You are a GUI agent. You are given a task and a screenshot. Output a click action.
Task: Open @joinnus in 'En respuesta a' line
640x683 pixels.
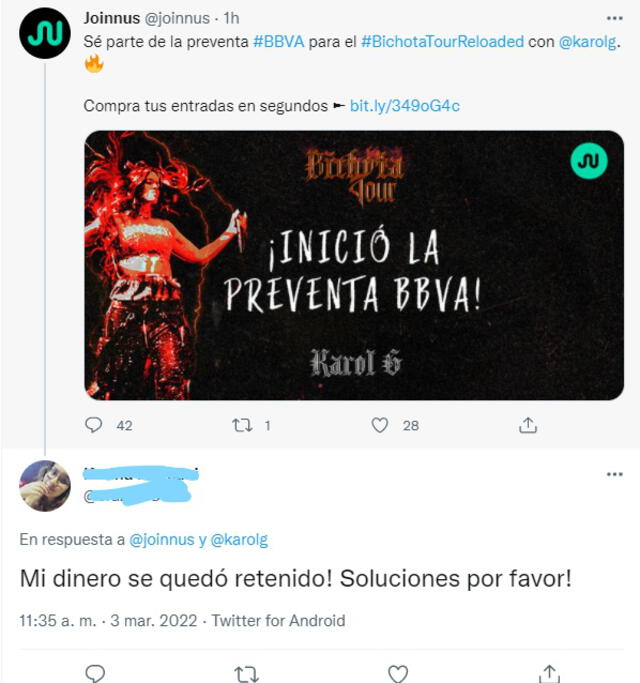(162, 540)
